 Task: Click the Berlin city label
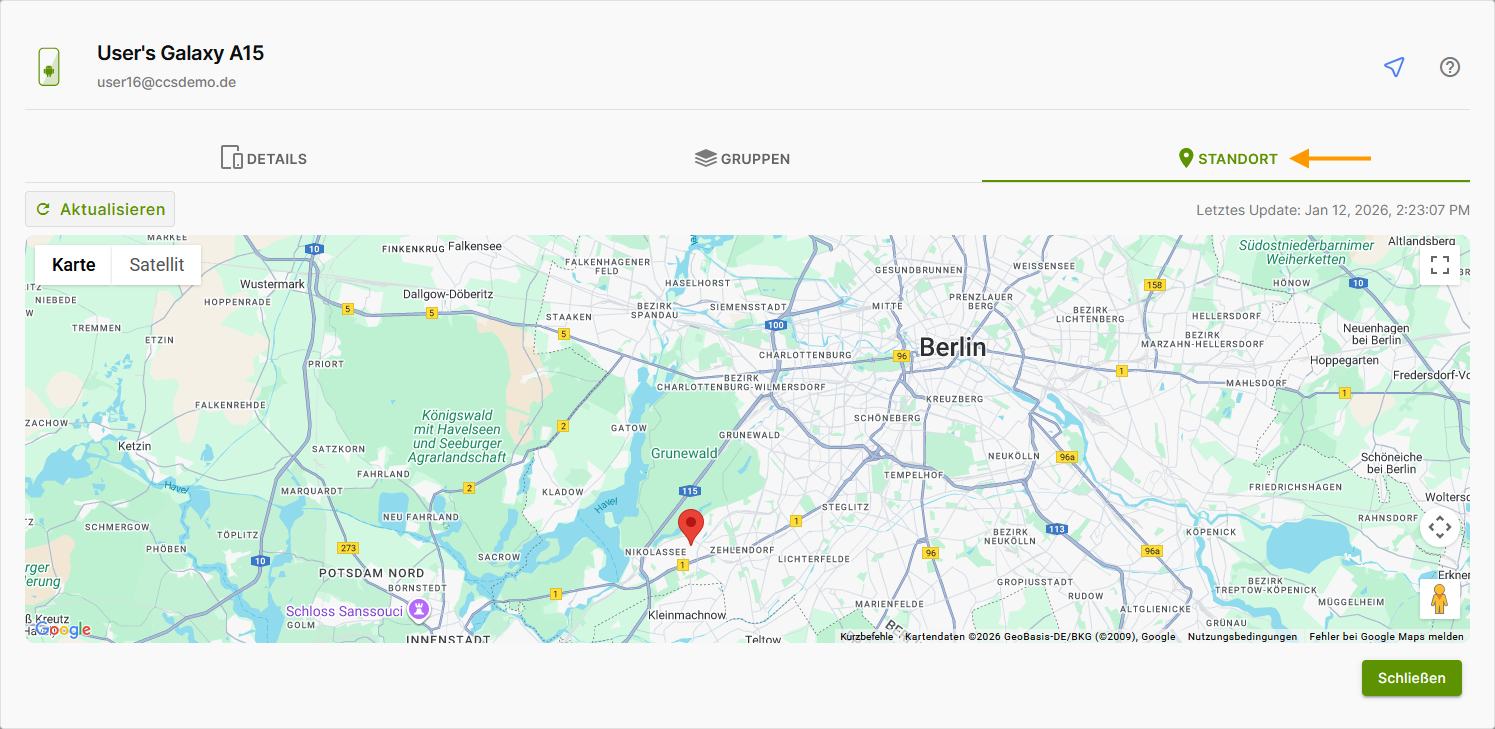[x=952, y=347]
